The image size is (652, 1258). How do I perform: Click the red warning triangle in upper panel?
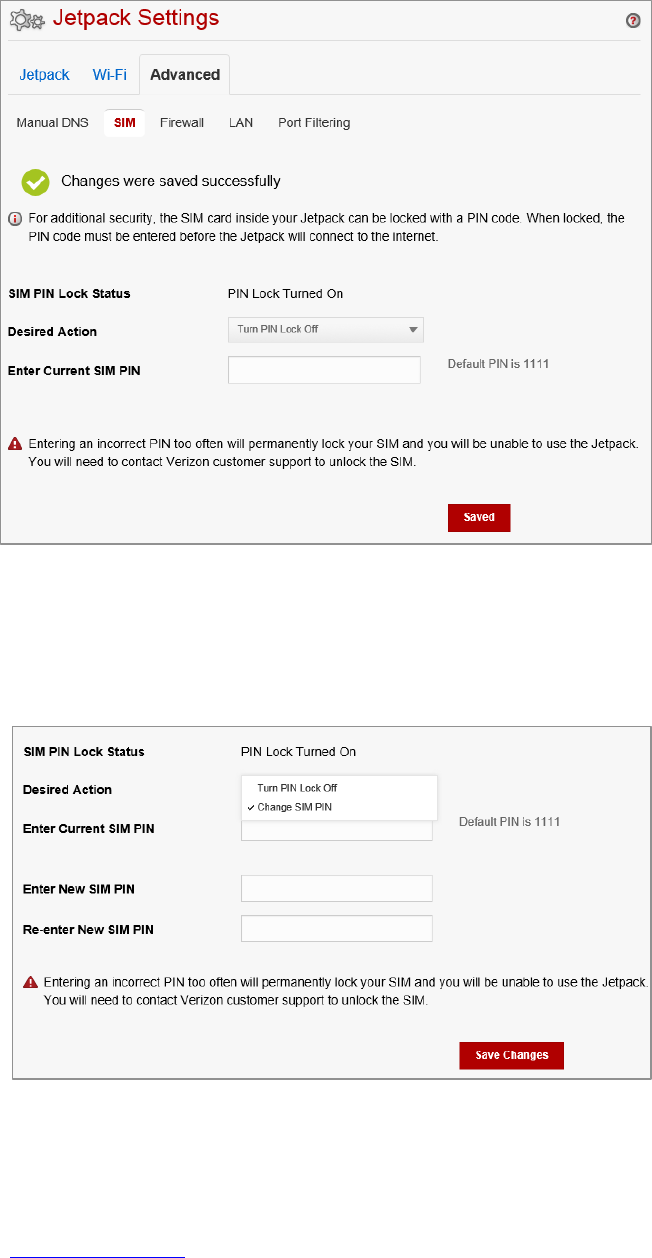click(x=15, y=443)
